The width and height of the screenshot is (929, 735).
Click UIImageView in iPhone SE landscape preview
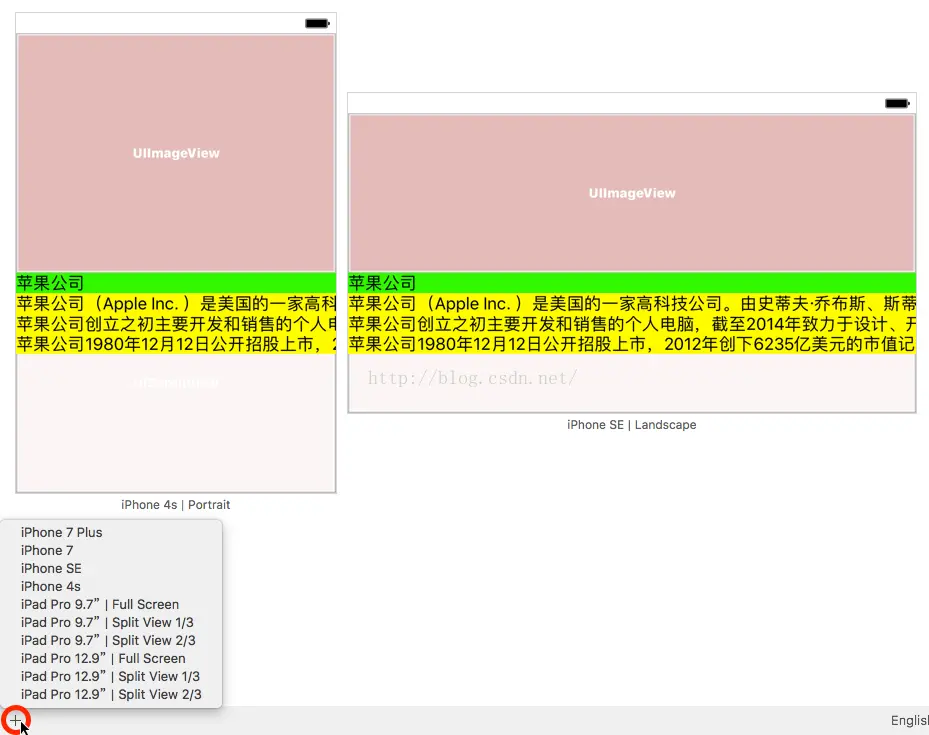click(632, 193)
